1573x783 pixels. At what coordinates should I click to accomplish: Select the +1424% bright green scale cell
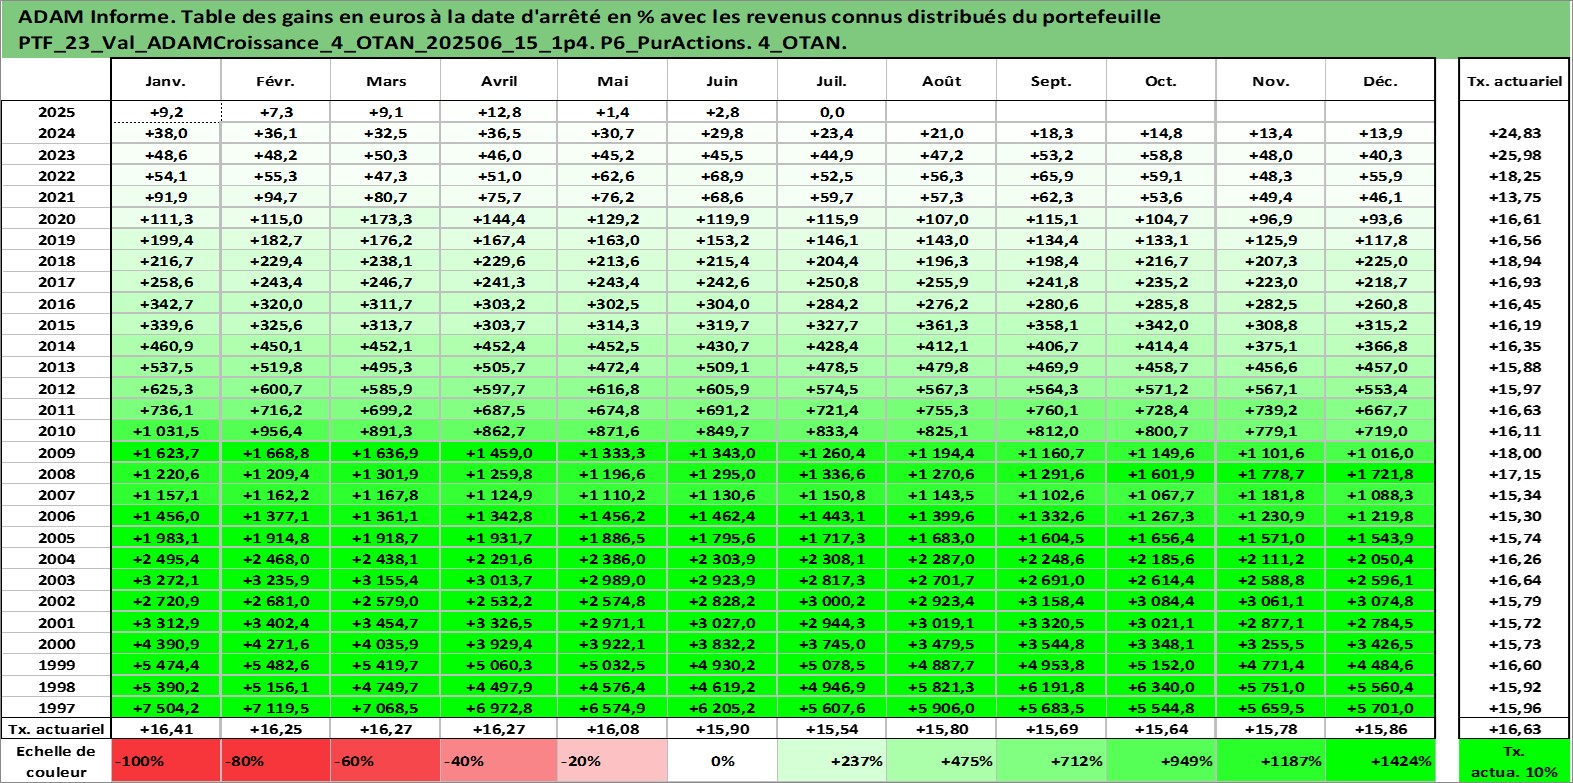pyautogui.click(x=1380, y=761)
